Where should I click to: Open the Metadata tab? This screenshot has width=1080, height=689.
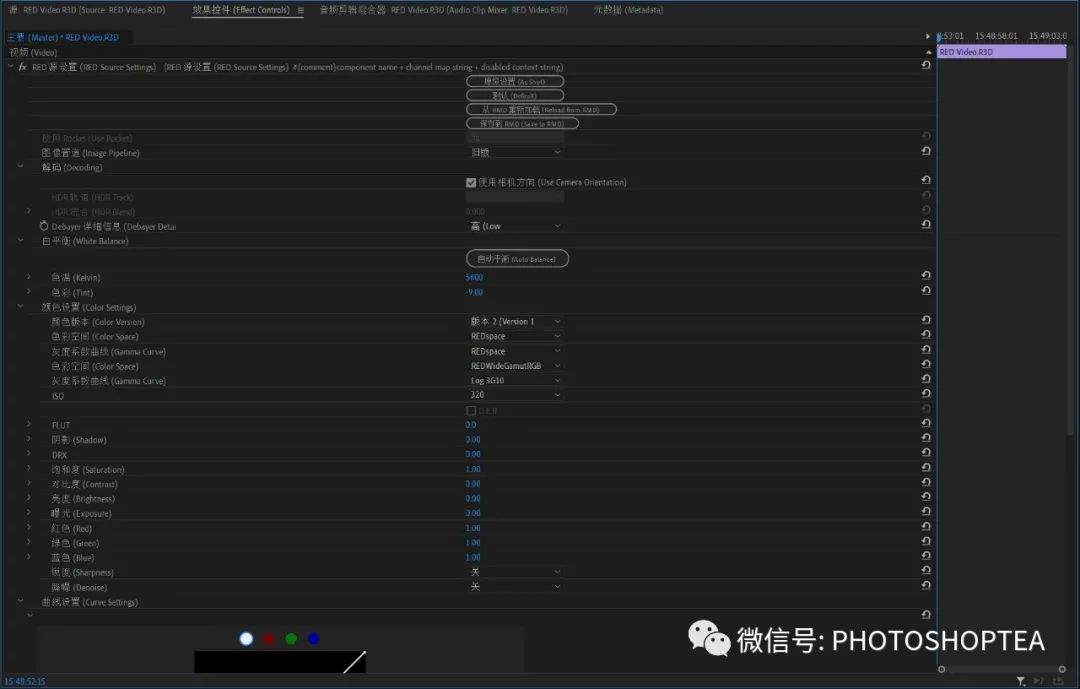click(x=628, y=10)
